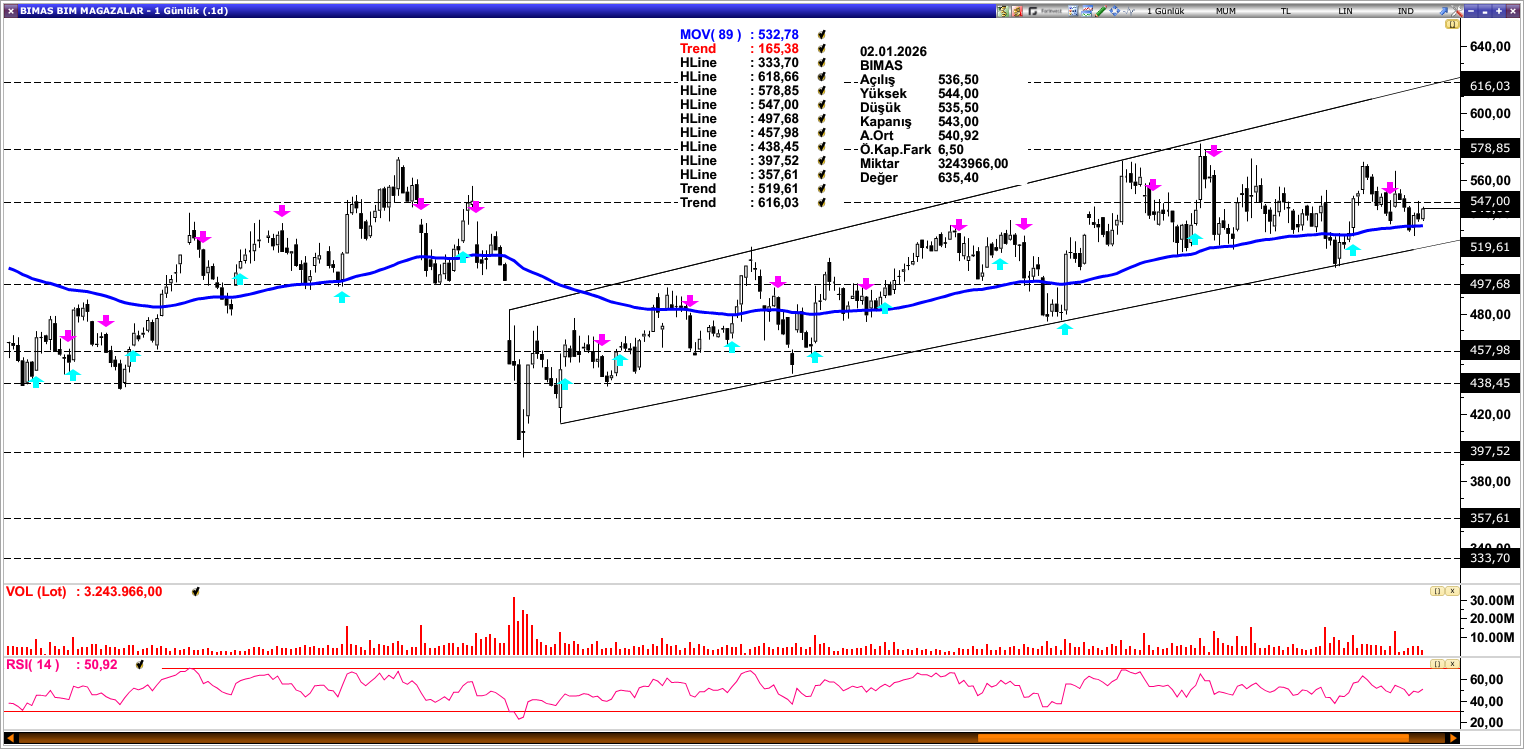Click the 420,00 price axis label
The width and height of the screenshot is (1524, 749).
tap(1490, 414)
